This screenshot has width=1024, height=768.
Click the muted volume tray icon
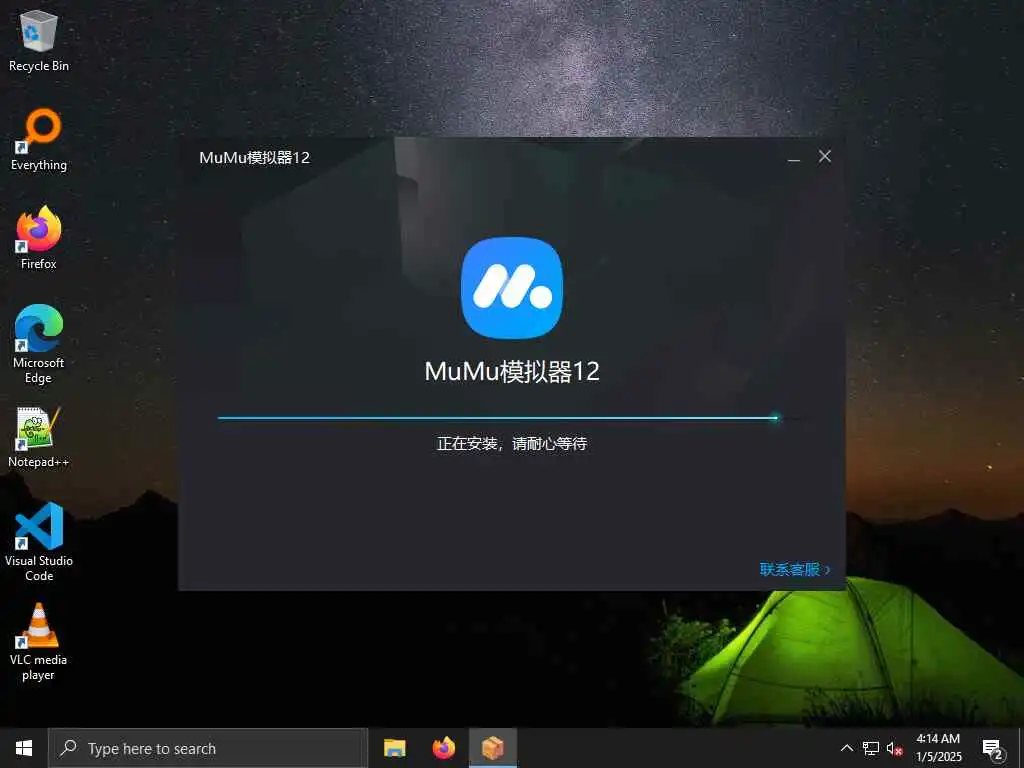894,748
